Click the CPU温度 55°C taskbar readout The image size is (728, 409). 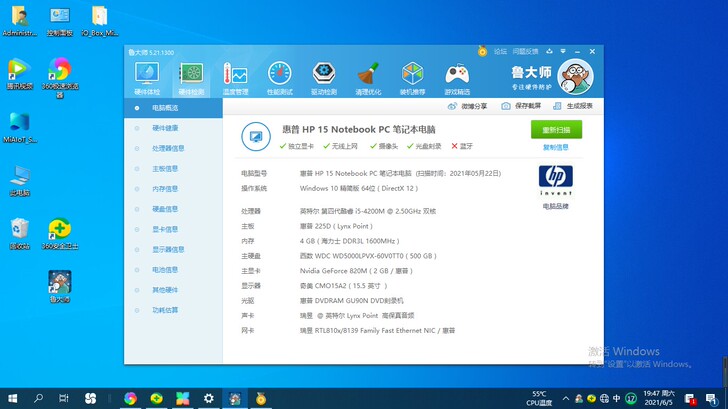(539, 398)
